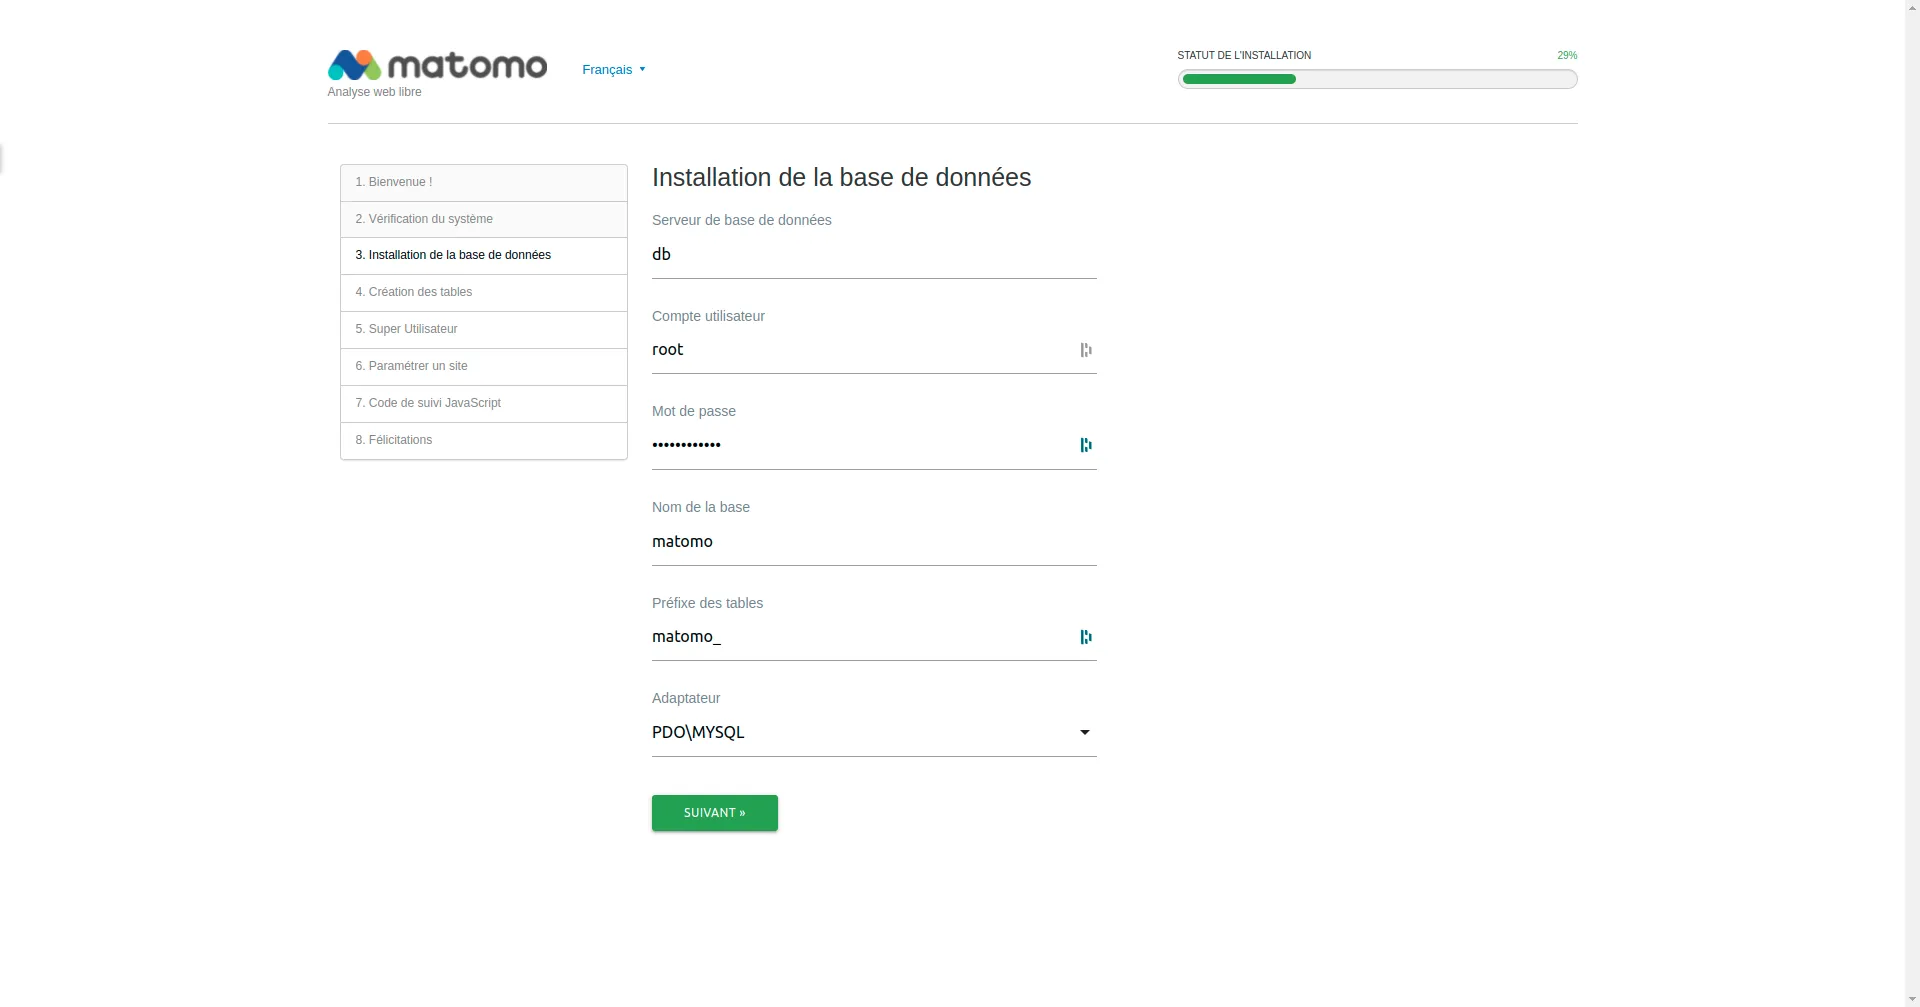Click the scrollbar down arrow

[1911, 999]
